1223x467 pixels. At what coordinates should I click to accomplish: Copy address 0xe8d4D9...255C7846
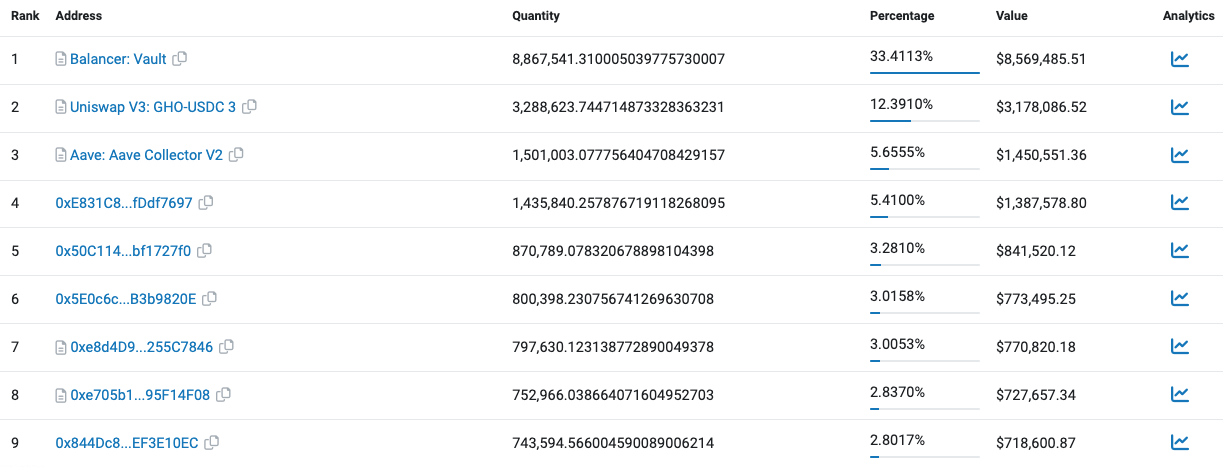coord(227,347)
